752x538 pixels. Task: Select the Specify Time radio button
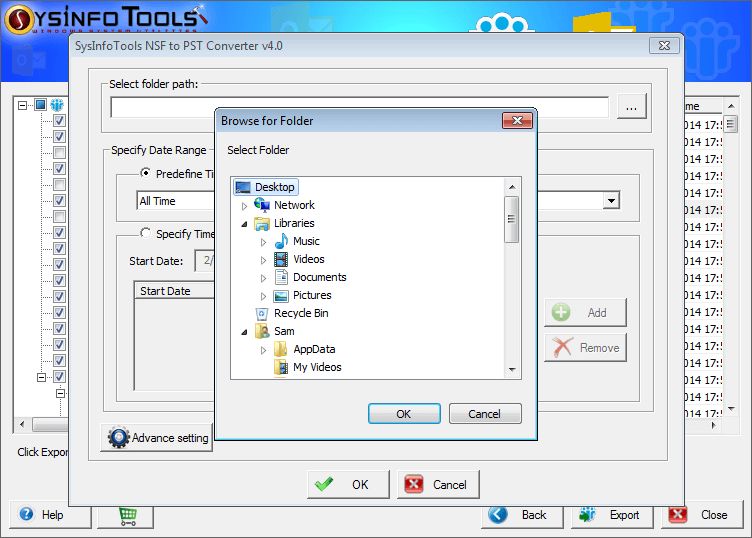click(x=145, y=233)
